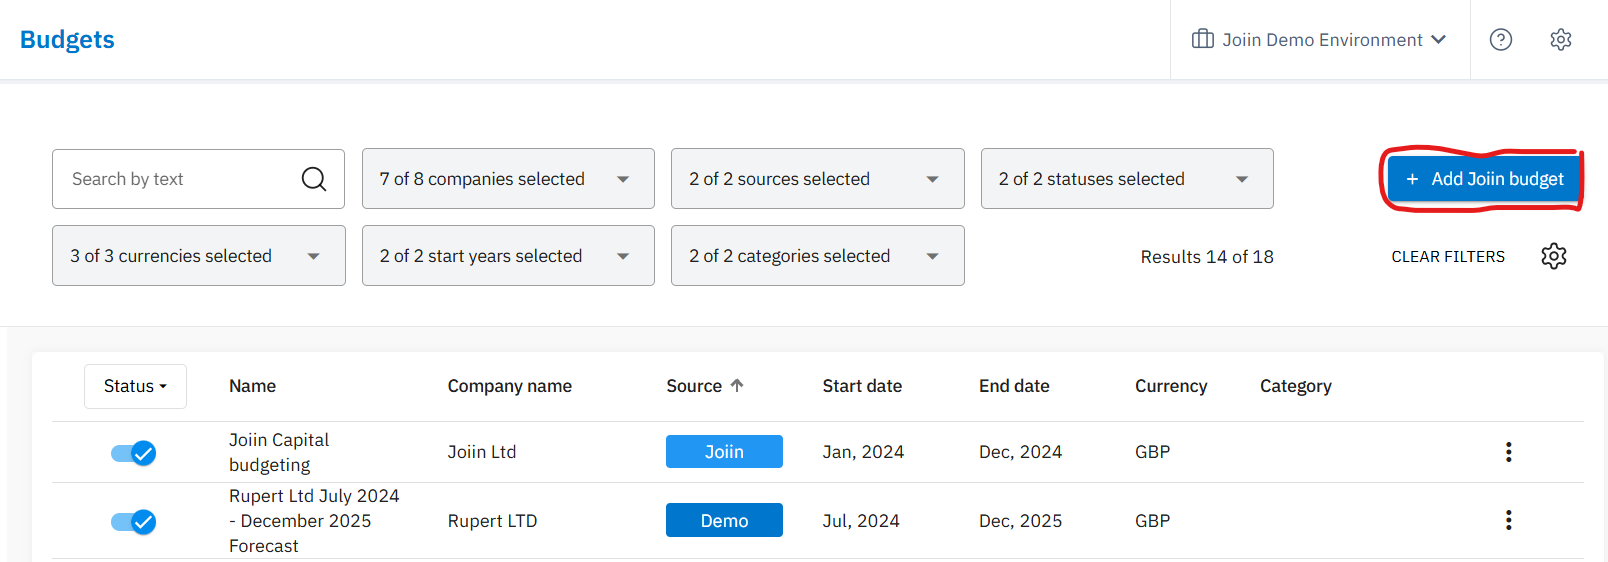This screenshot has width=1608, height=562.
Task: Expand the companies selected dropdown
Action: 508,179
